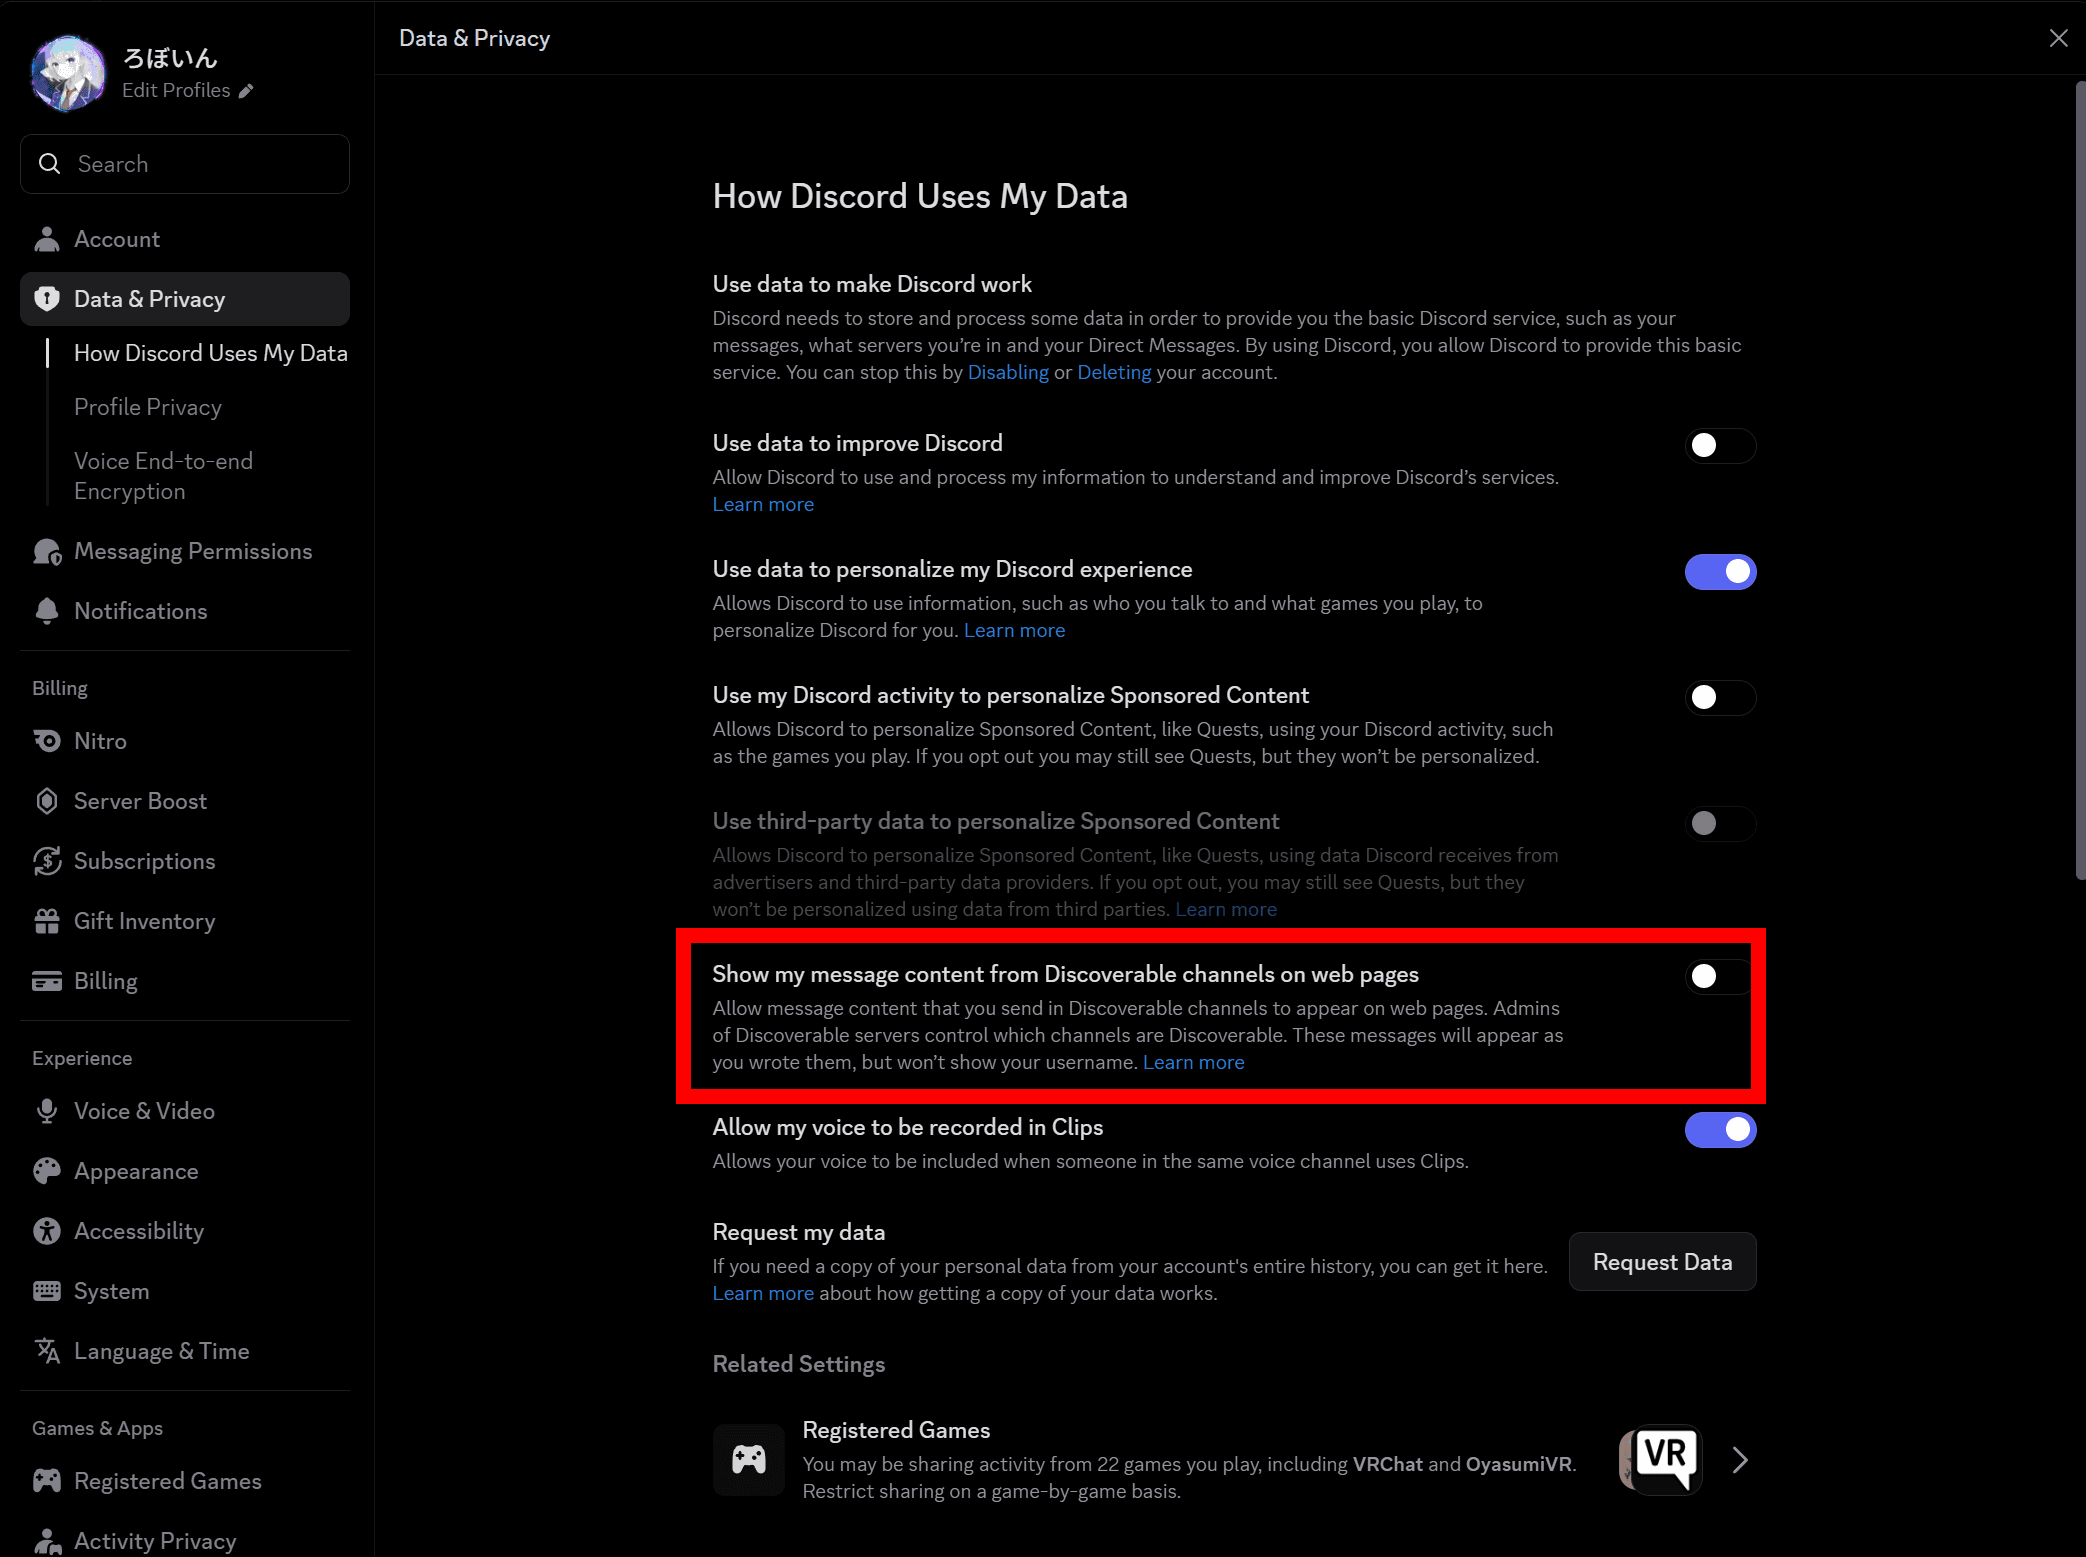Click the System keyboard icon
The height and width of the screenshot is (1557, 2086).
(x=46, y=1291)
